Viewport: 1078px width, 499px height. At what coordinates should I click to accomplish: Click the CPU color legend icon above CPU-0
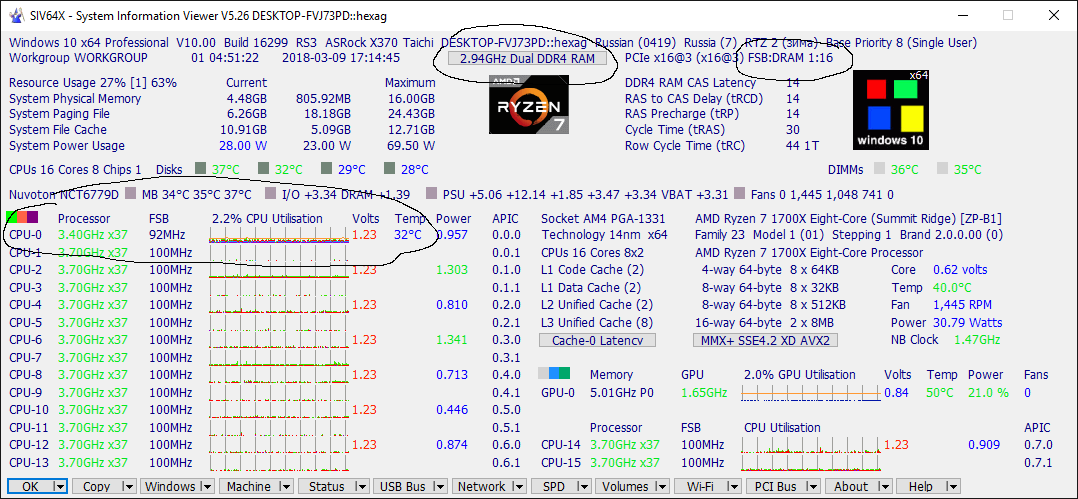point(21,218)
